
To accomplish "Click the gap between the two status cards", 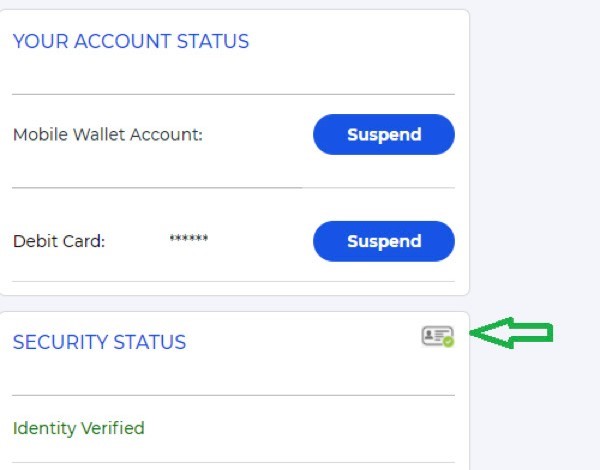I will point(233,304).
